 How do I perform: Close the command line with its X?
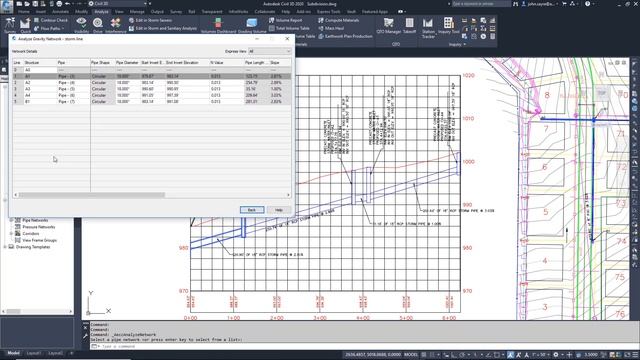(x=85, y=327)
